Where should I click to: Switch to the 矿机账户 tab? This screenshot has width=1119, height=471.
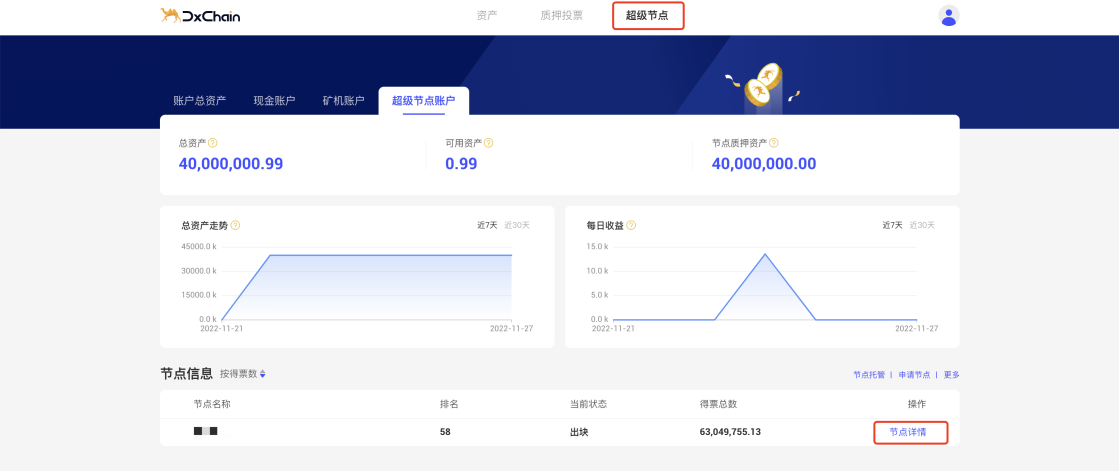tap(343, 101)
